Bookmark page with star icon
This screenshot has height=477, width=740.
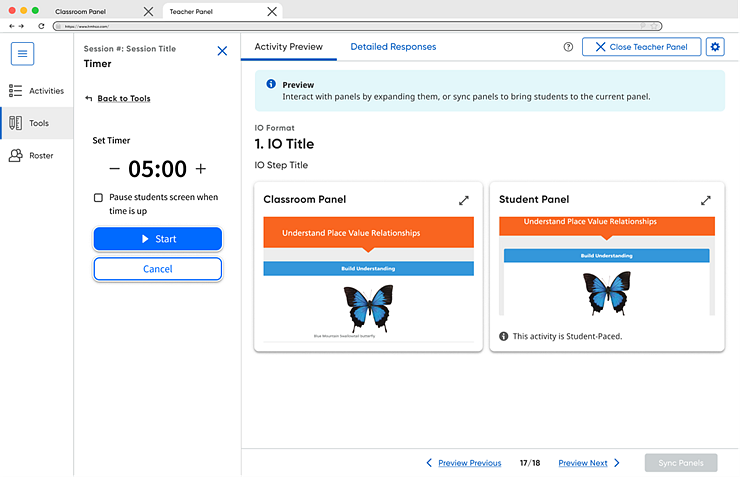pos(654,26)
